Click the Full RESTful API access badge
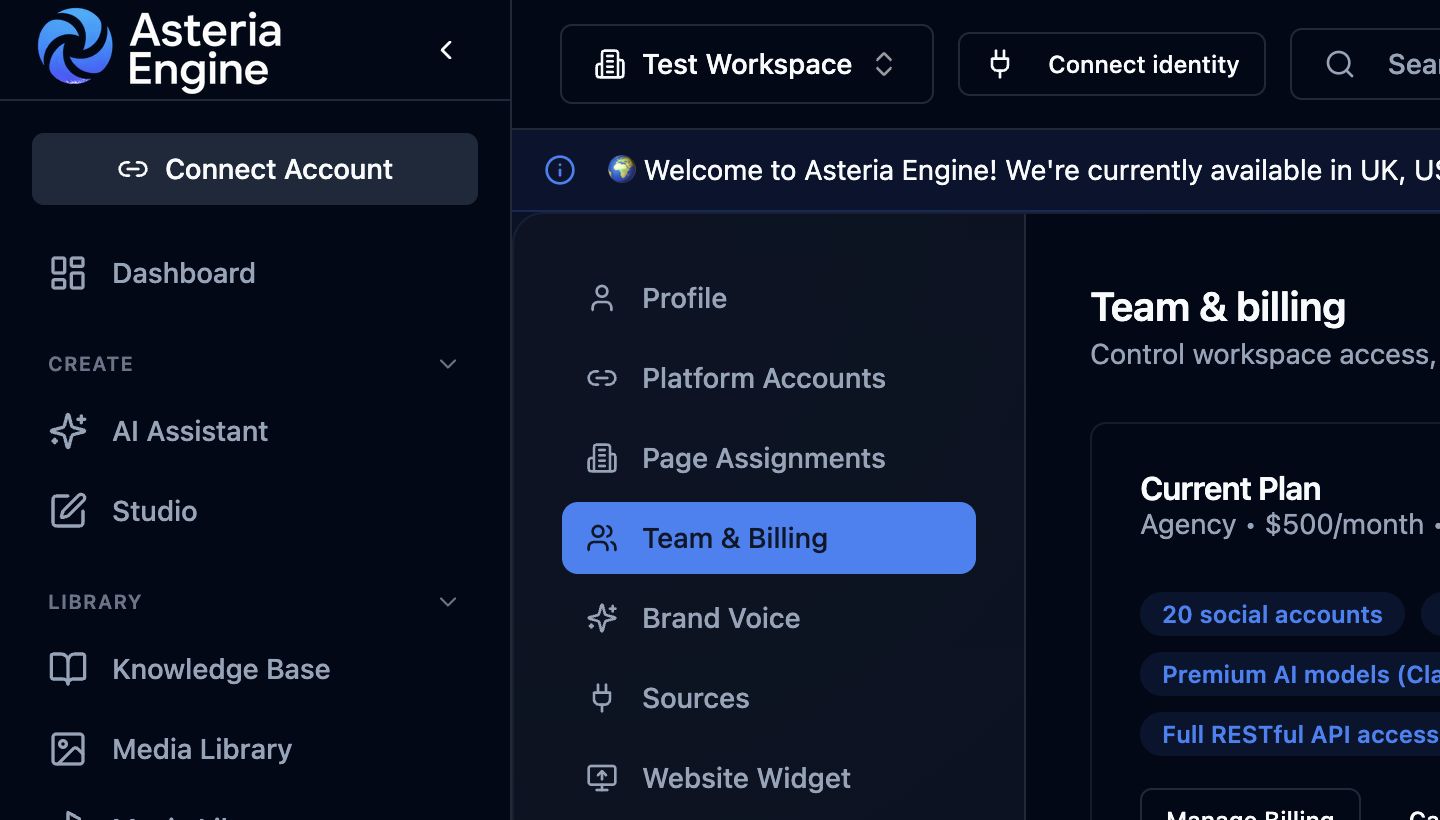Image resolution: width=1440 pixels, height=820 pixels. 1290,734
